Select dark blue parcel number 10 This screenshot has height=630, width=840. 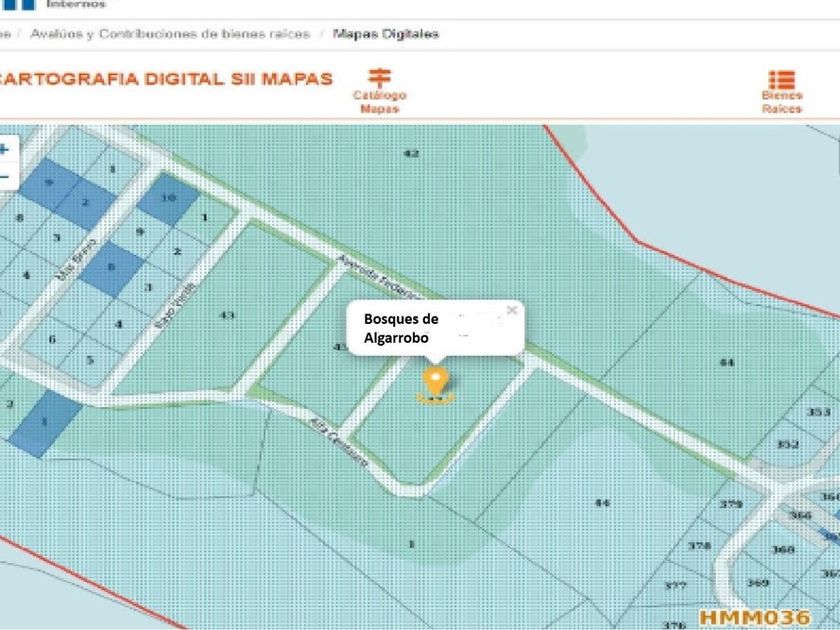point(168,199)
